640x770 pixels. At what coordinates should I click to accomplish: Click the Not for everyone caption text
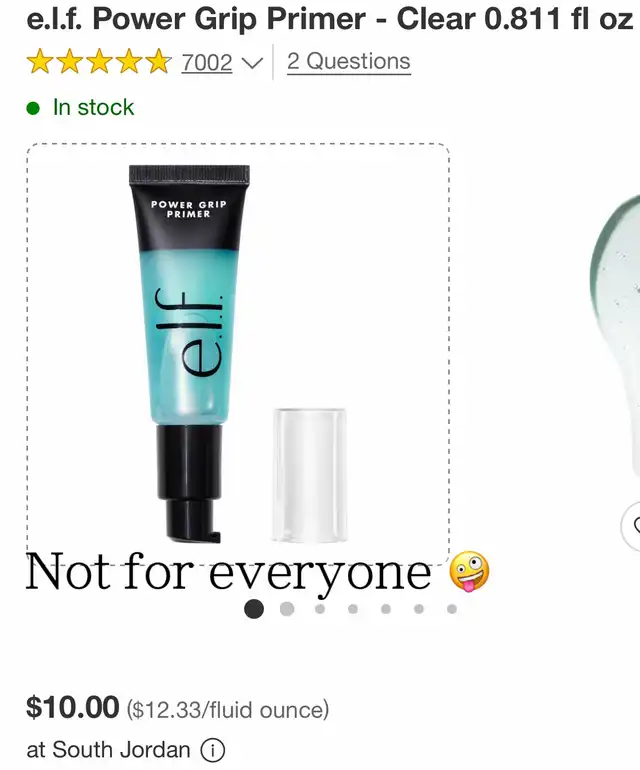click(x=228, y=572)
